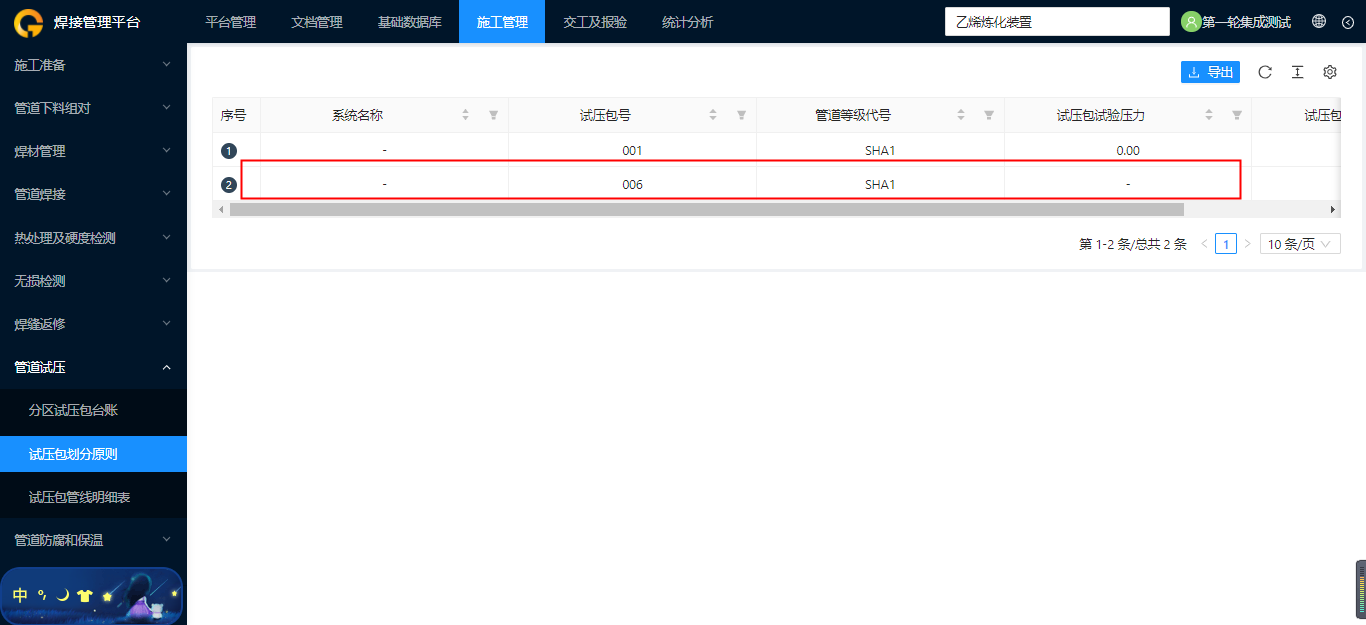Screen dimensions: 1366x625
Task: Click the next page arrow
Action: click(x=1247, y=244)
